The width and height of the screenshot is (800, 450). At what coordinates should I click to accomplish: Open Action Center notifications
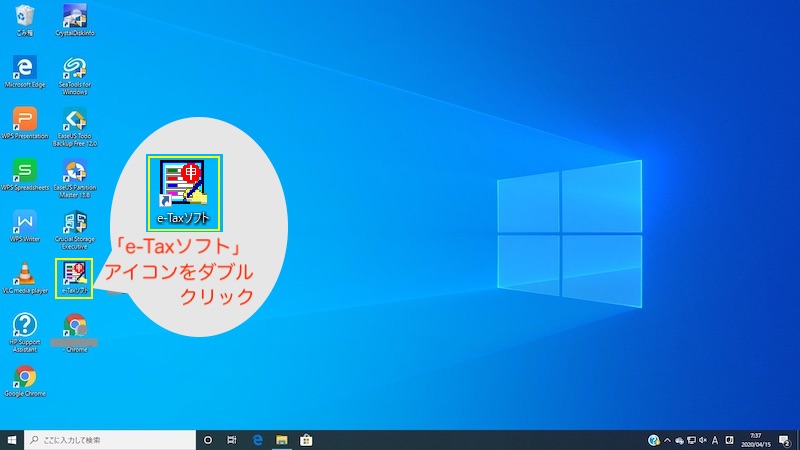785,440
